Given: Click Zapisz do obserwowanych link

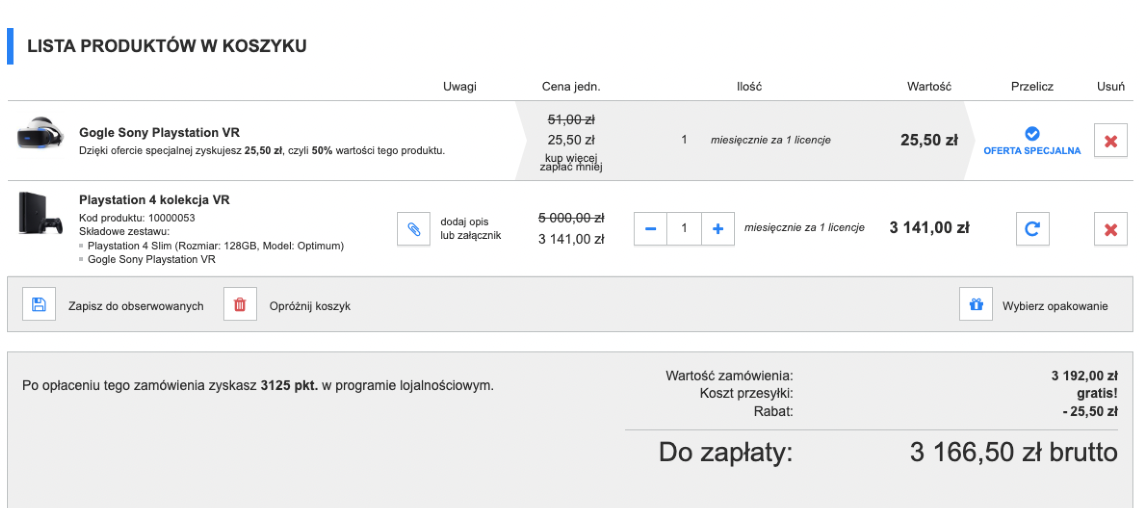Looking at the screenshot, I should point(136,306).
